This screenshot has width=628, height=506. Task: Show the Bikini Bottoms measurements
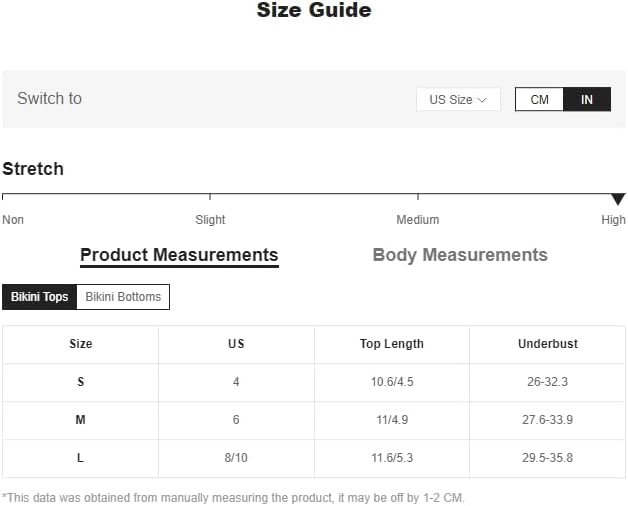(123, 297)
